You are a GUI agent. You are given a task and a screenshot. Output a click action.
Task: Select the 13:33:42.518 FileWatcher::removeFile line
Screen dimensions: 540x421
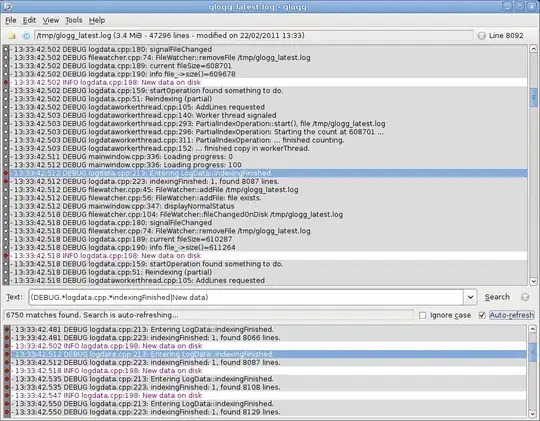click(268, 231)
